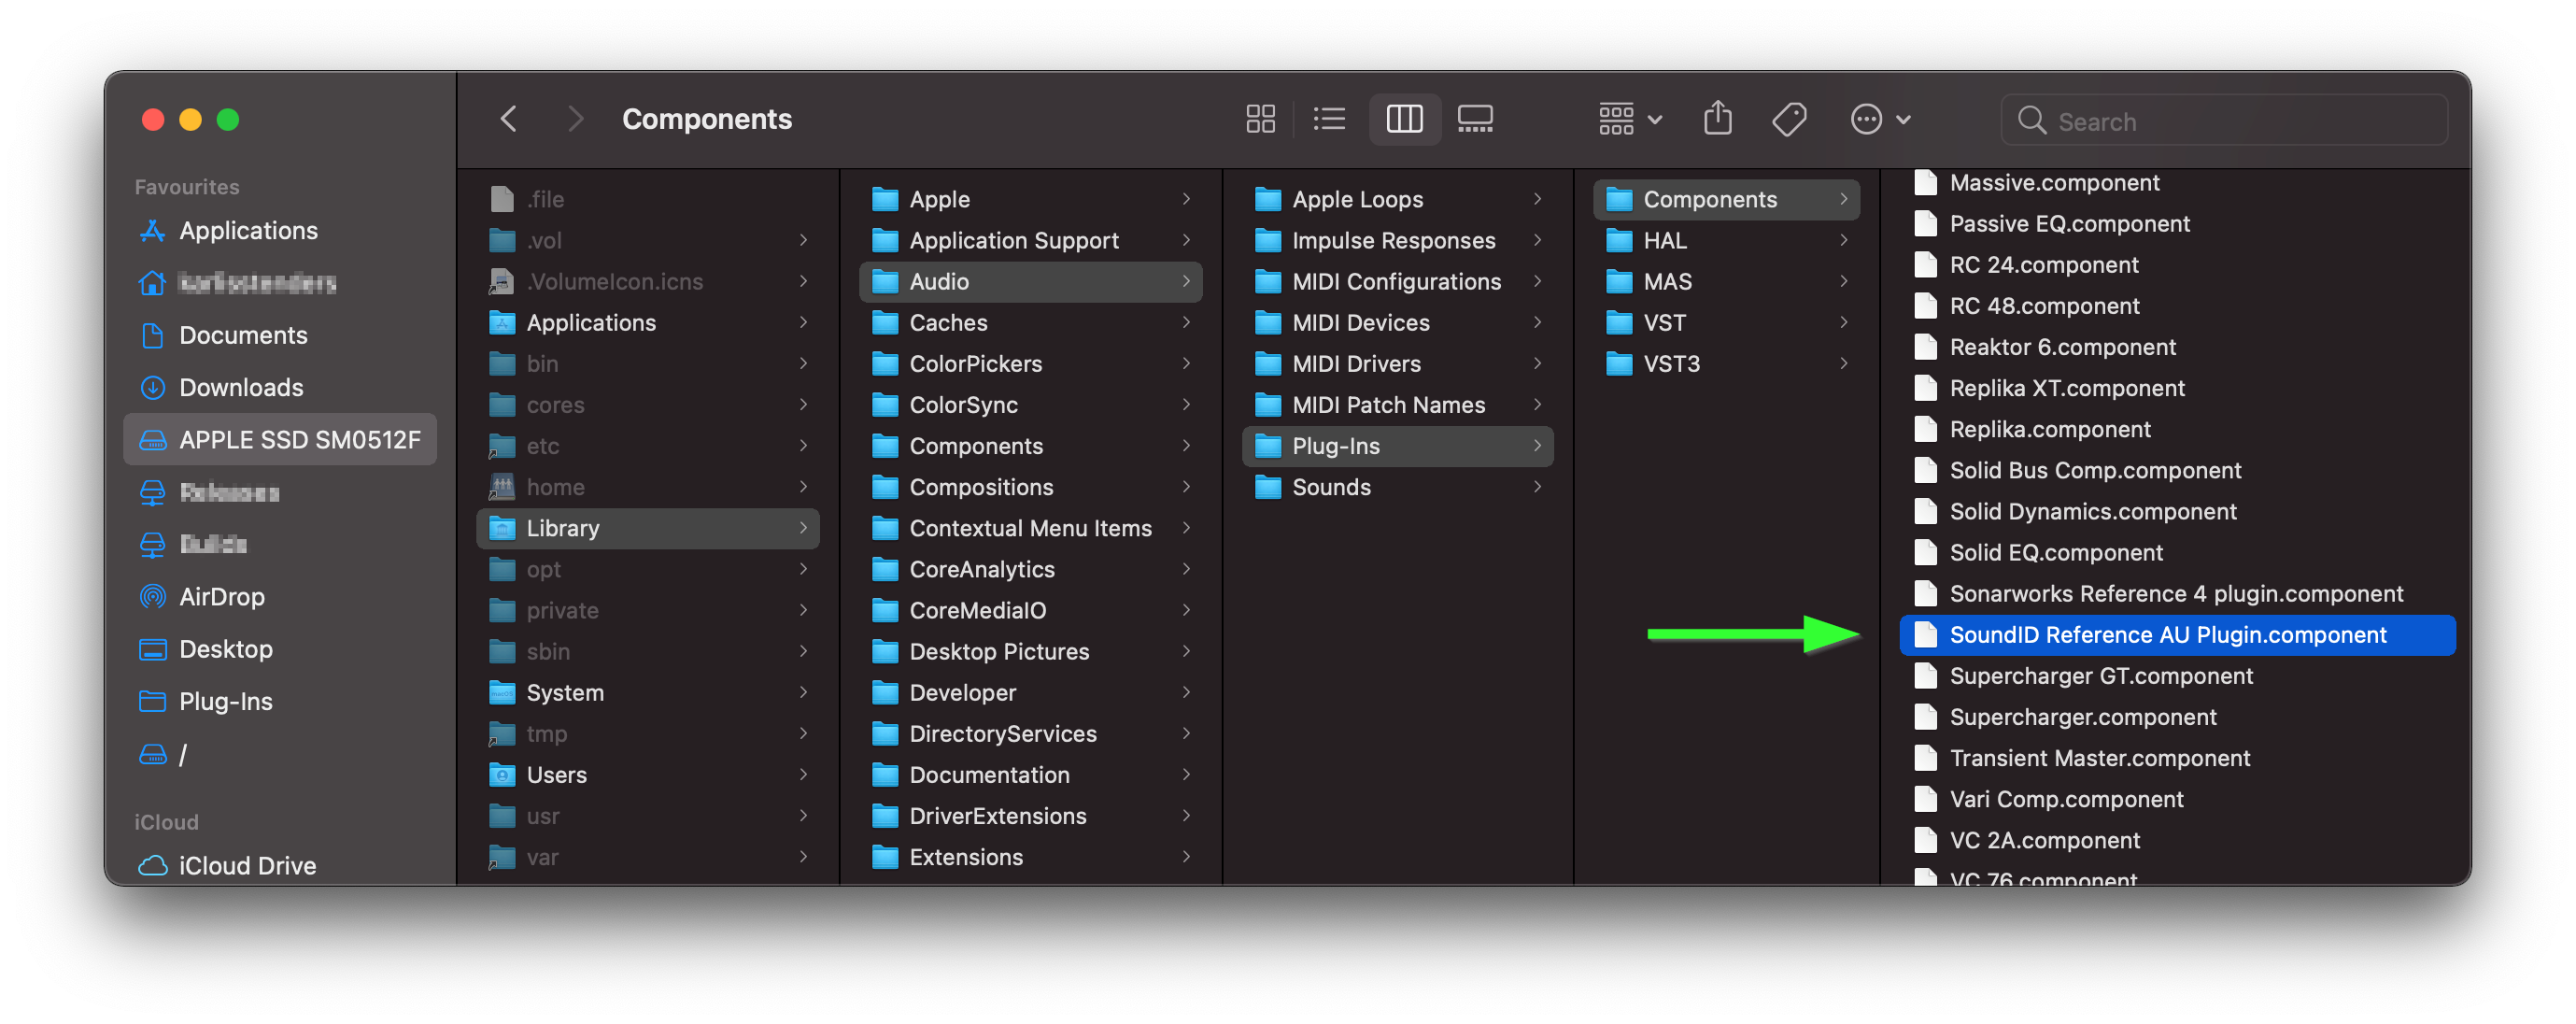Select the .file item icon
This screenshot has height=1024, width=2576.
point(502,199)
